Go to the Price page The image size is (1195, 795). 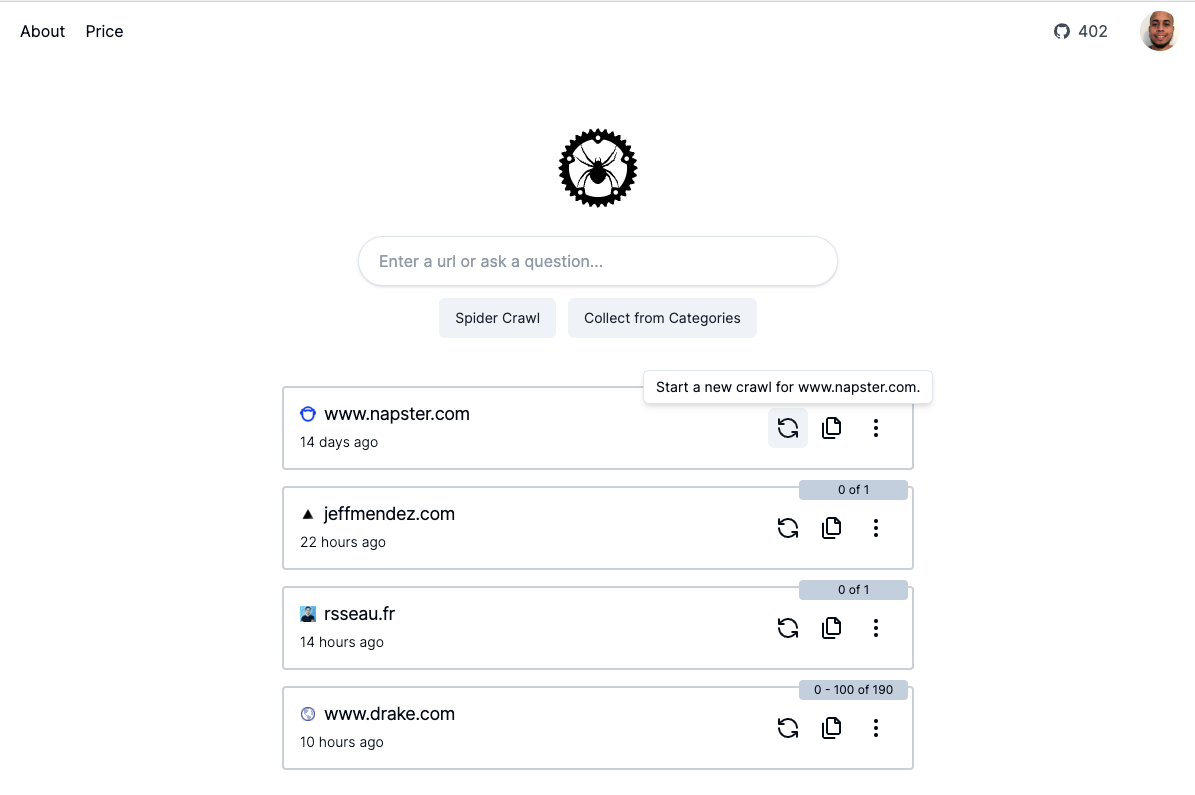coord(104,31)
